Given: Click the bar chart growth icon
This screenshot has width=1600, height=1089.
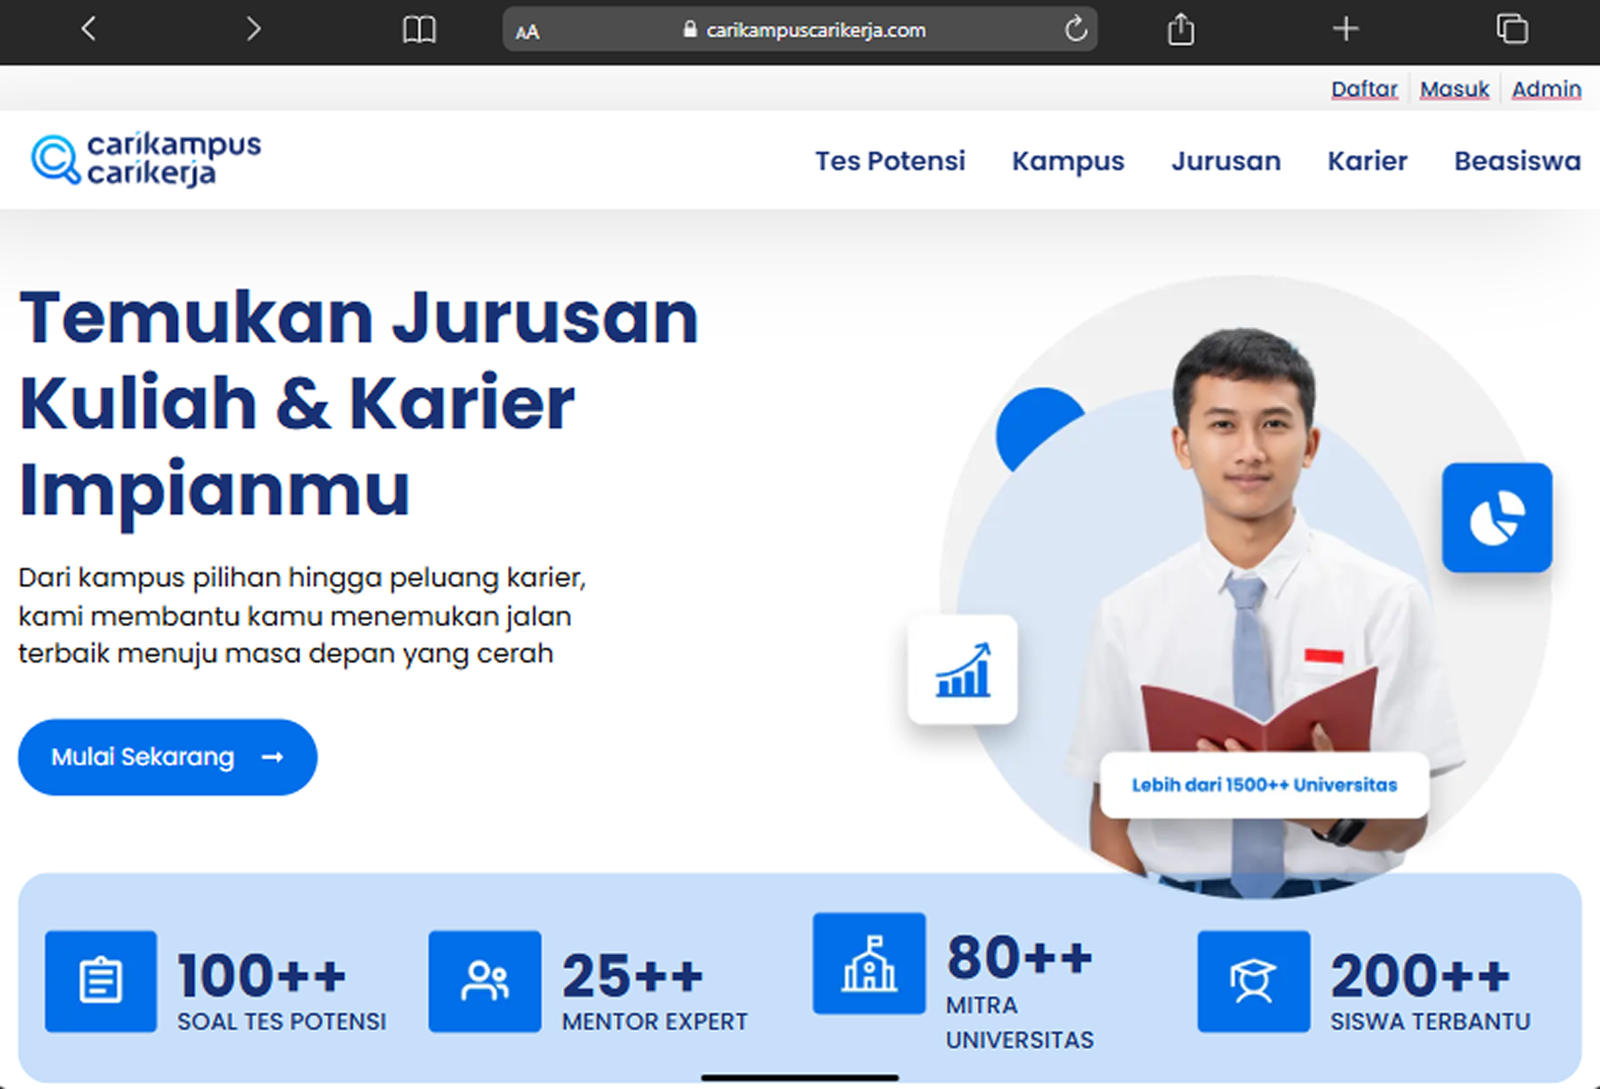Looking at the screenshot, I should (x=962, y=670).
